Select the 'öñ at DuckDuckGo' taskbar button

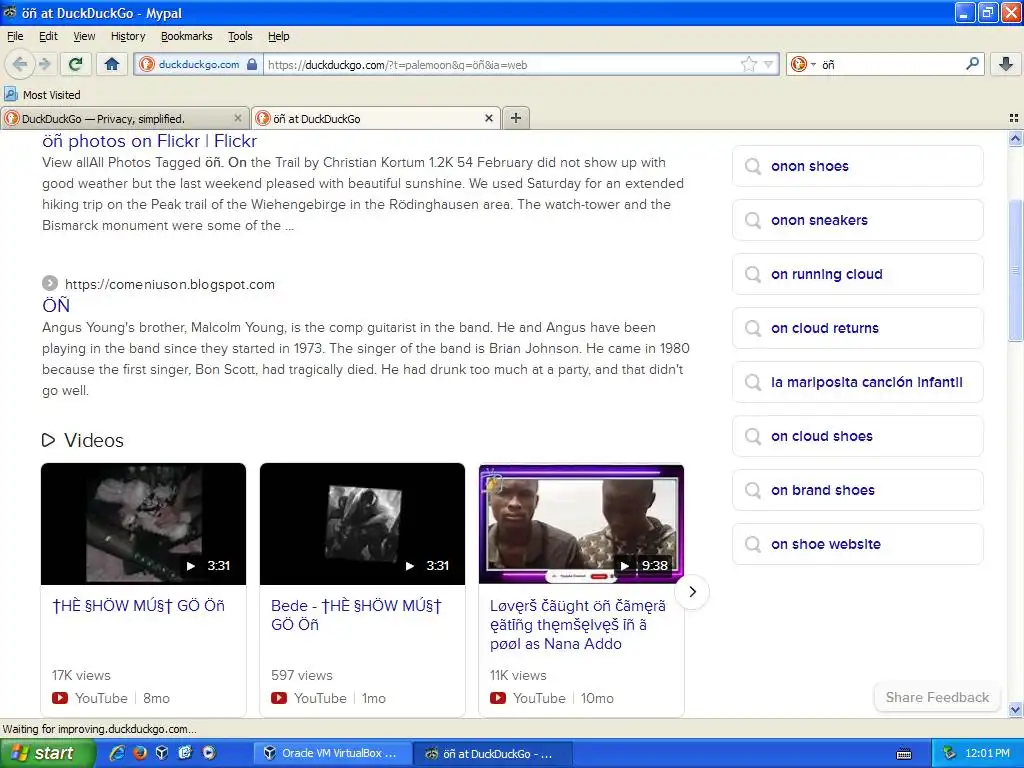(494, 753)
